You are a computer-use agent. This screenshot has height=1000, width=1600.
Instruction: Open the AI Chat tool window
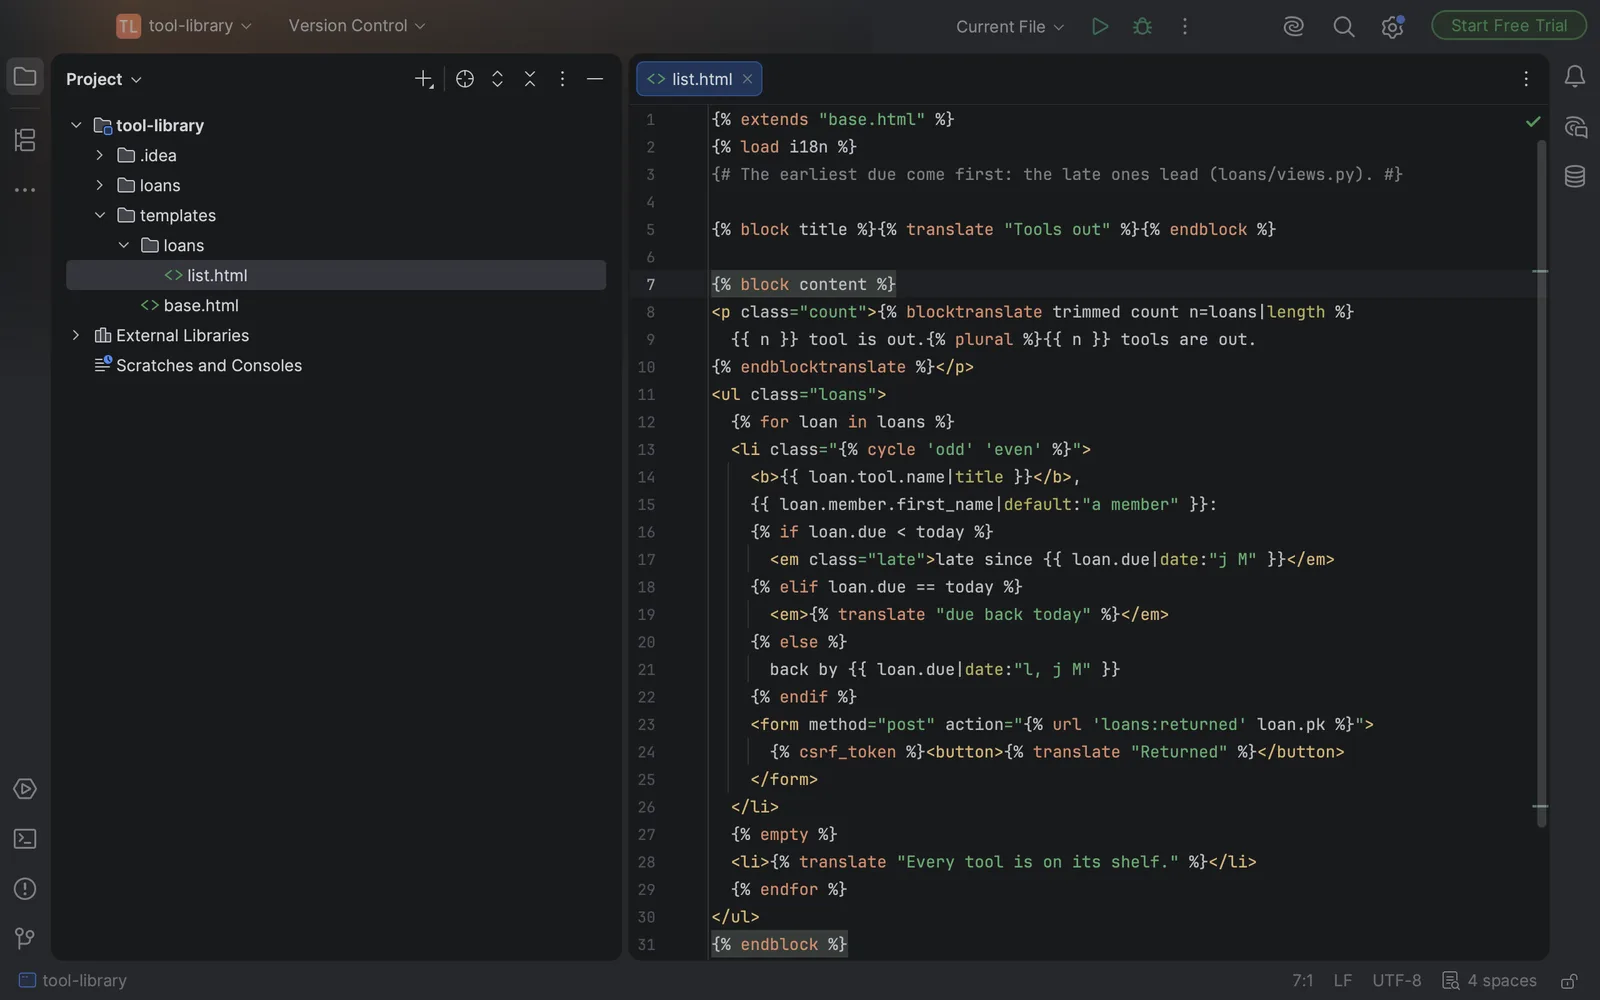[x=1575, y=127]
